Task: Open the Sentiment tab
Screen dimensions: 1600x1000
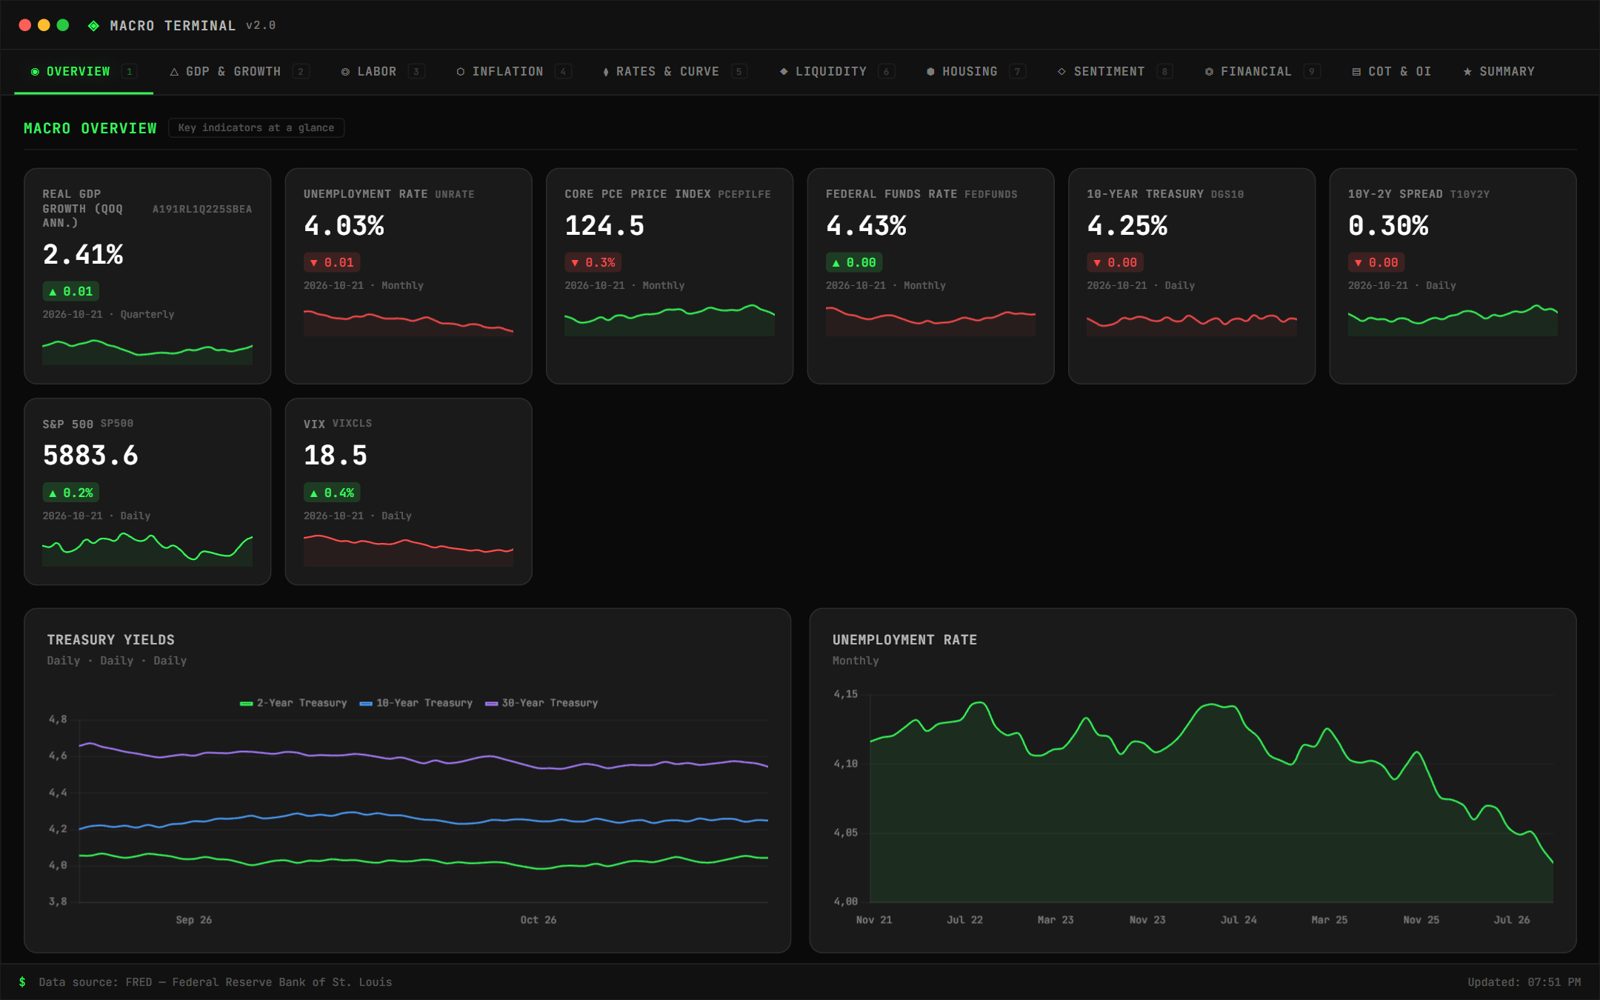Action: tap(1114, 72)
